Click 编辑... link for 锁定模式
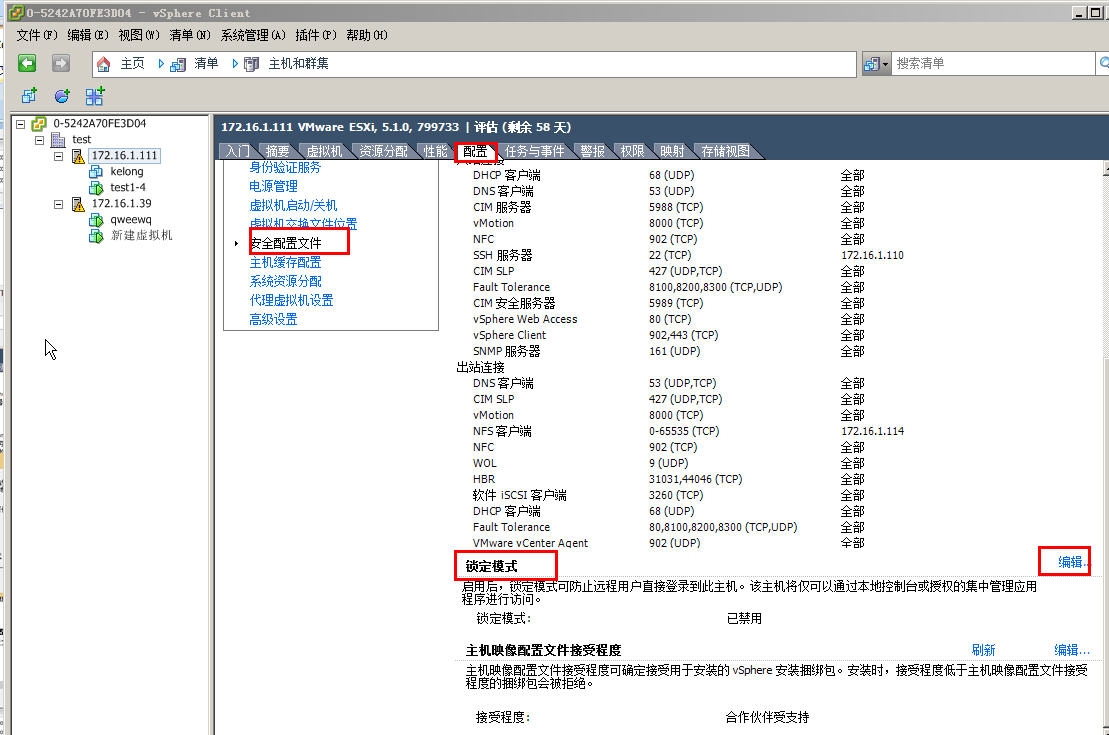Viewport: 1109px width, 735px height. [x=1074, y=562]
